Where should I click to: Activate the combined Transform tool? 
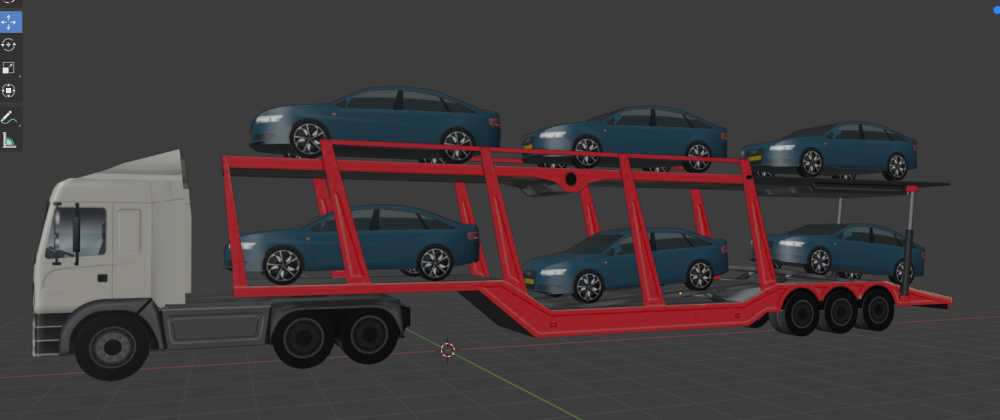[9, 91]
